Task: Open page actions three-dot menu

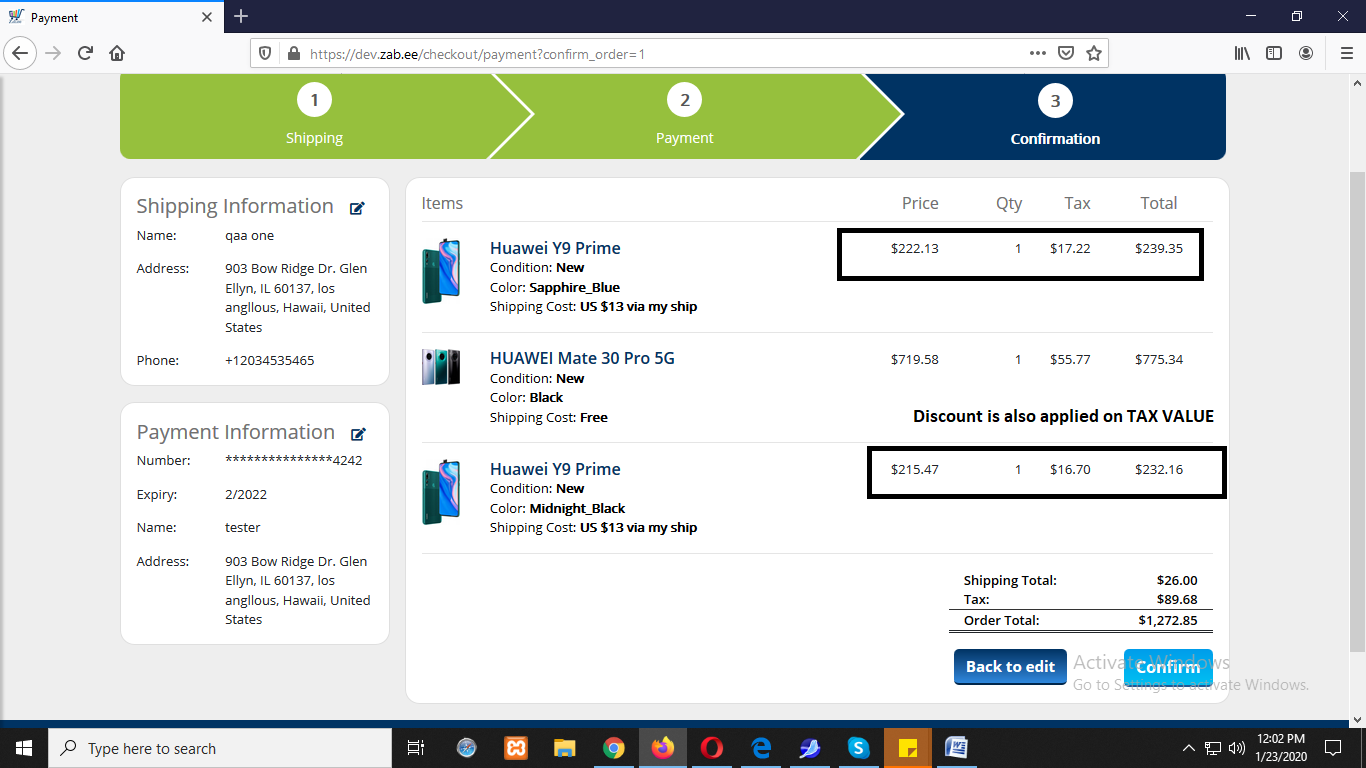Action: pyautogui.click(x=1038, y=53)
